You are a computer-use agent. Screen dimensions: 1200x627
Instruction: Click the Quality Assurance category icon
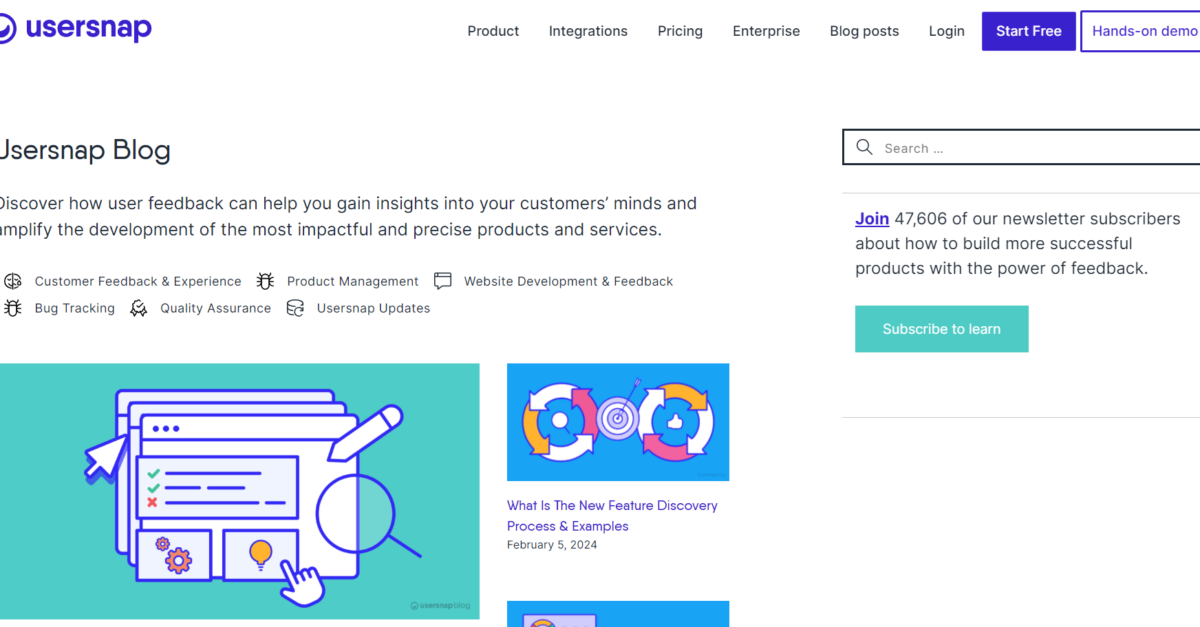click(140, 308)
